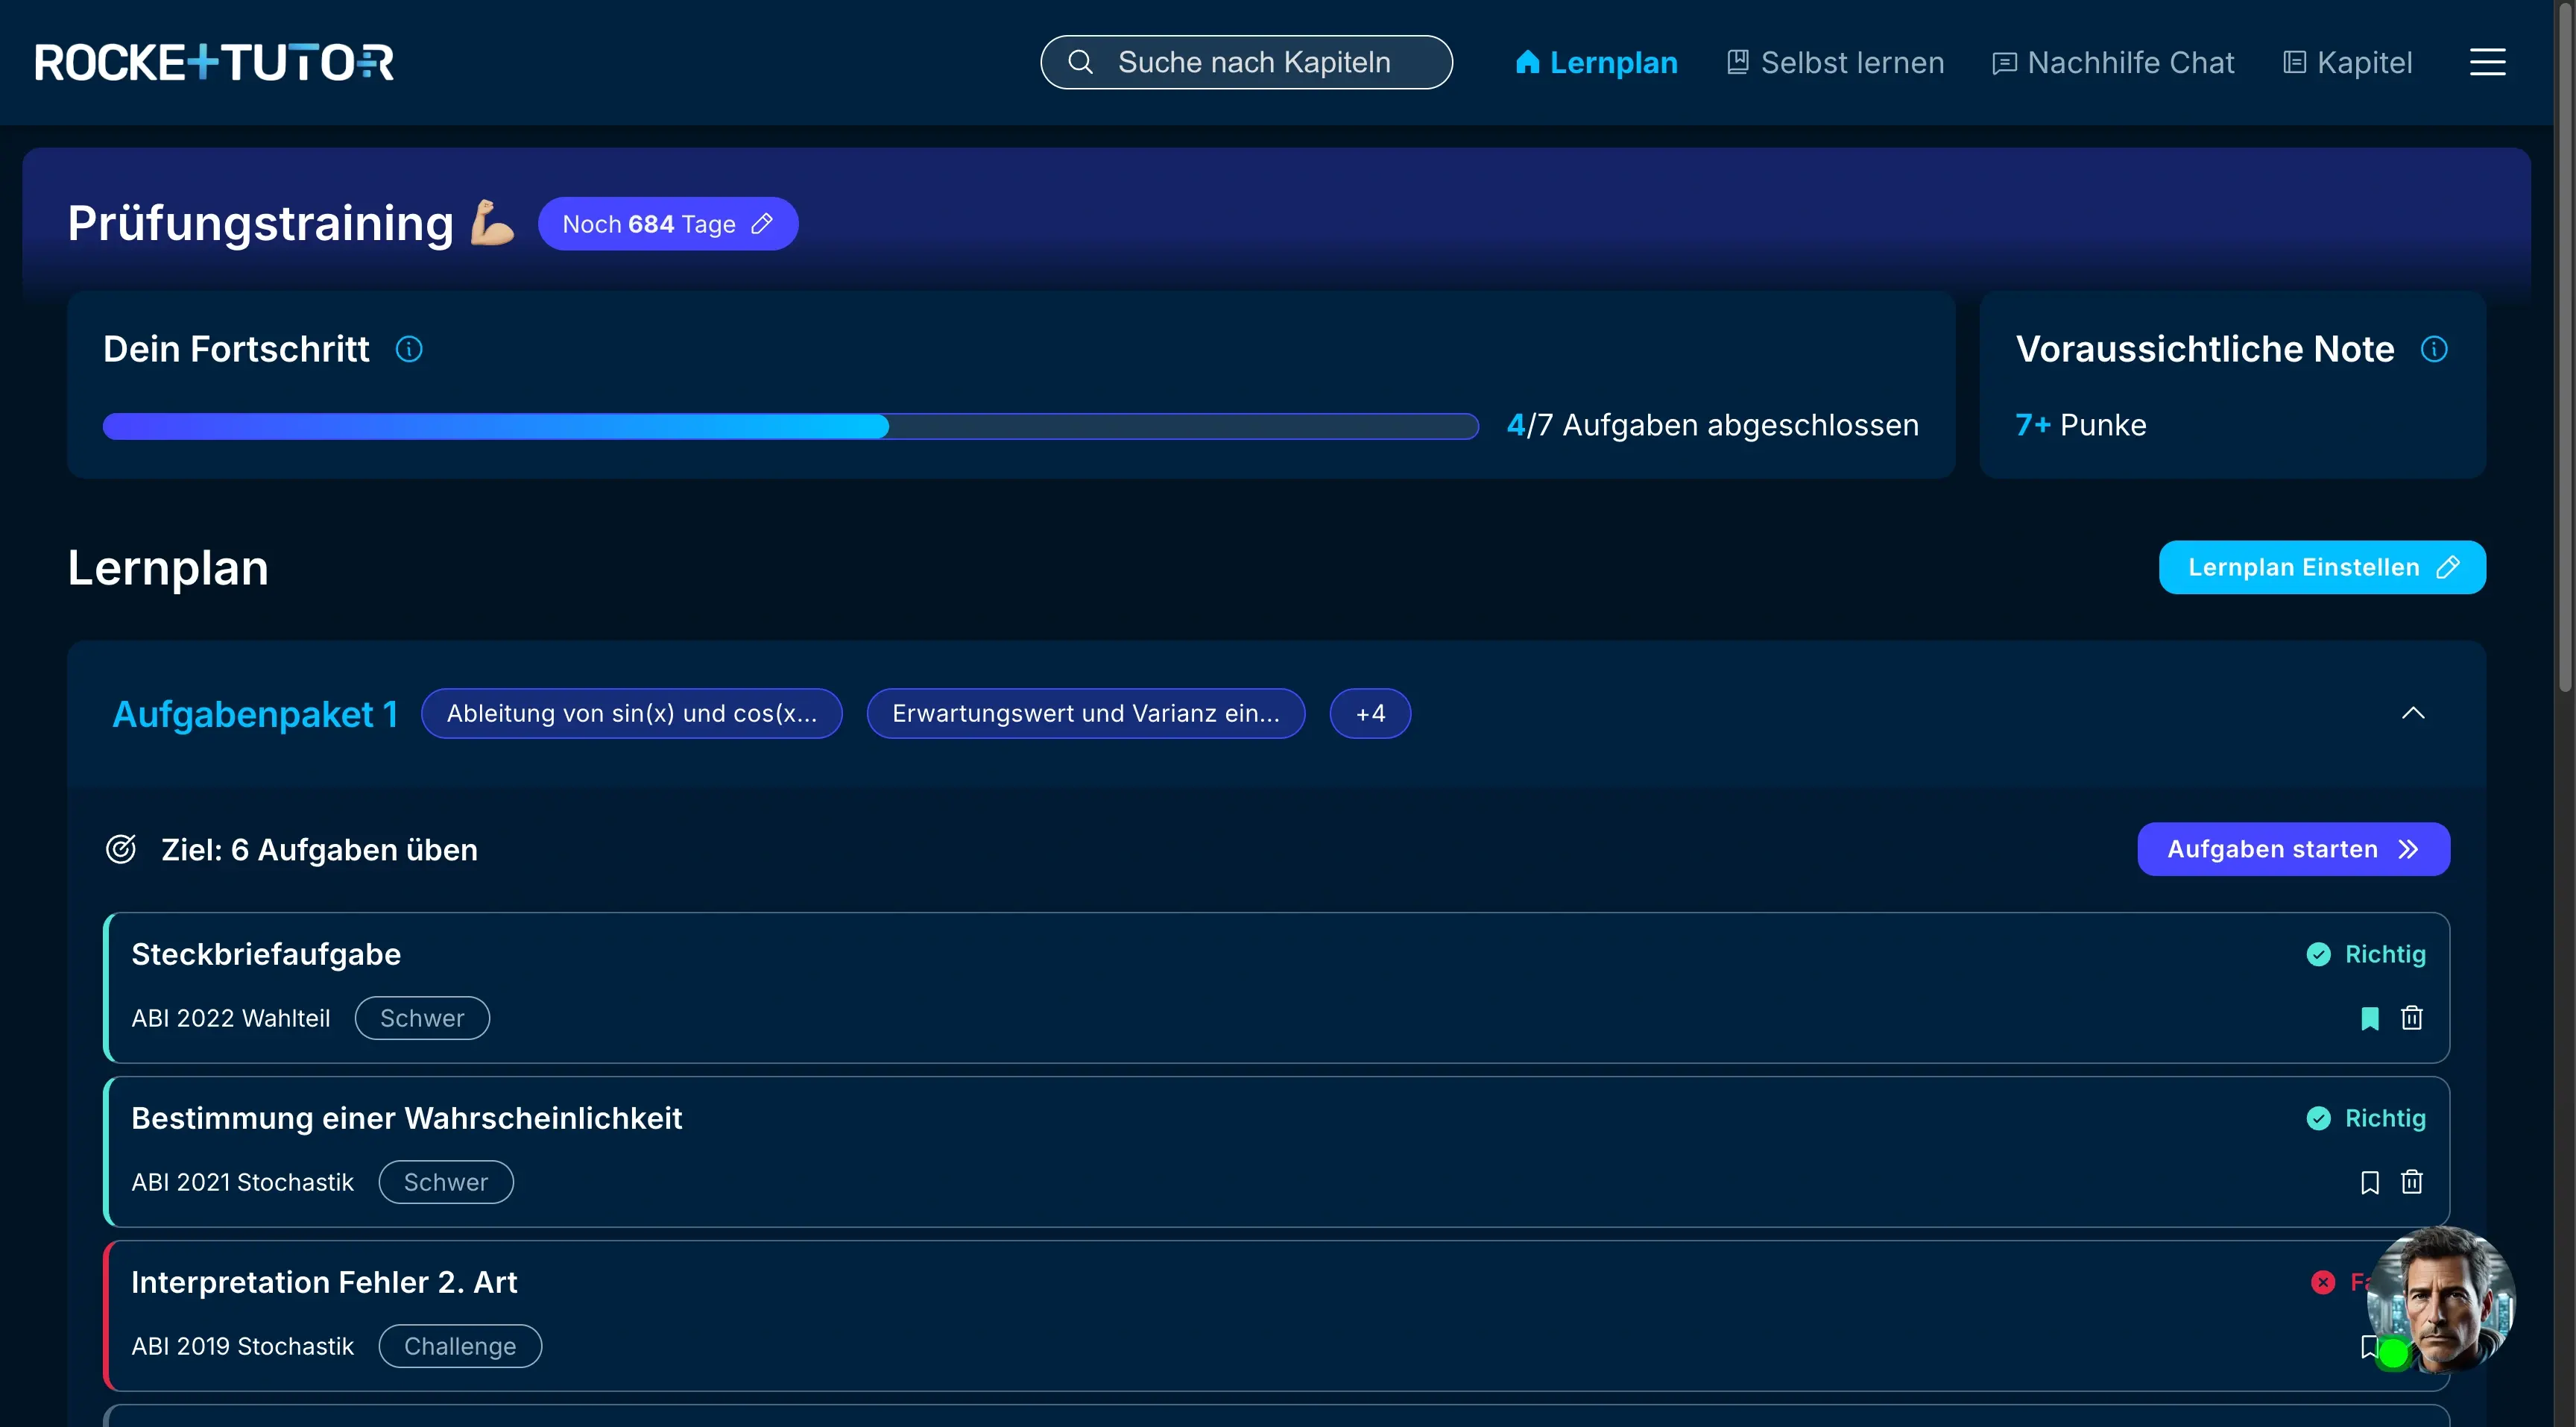Select the 'Ableitung von sin(x) und cos(x...' tag
The width and height of the screenshot is (2576, 1427).
(x=631, y=713)
